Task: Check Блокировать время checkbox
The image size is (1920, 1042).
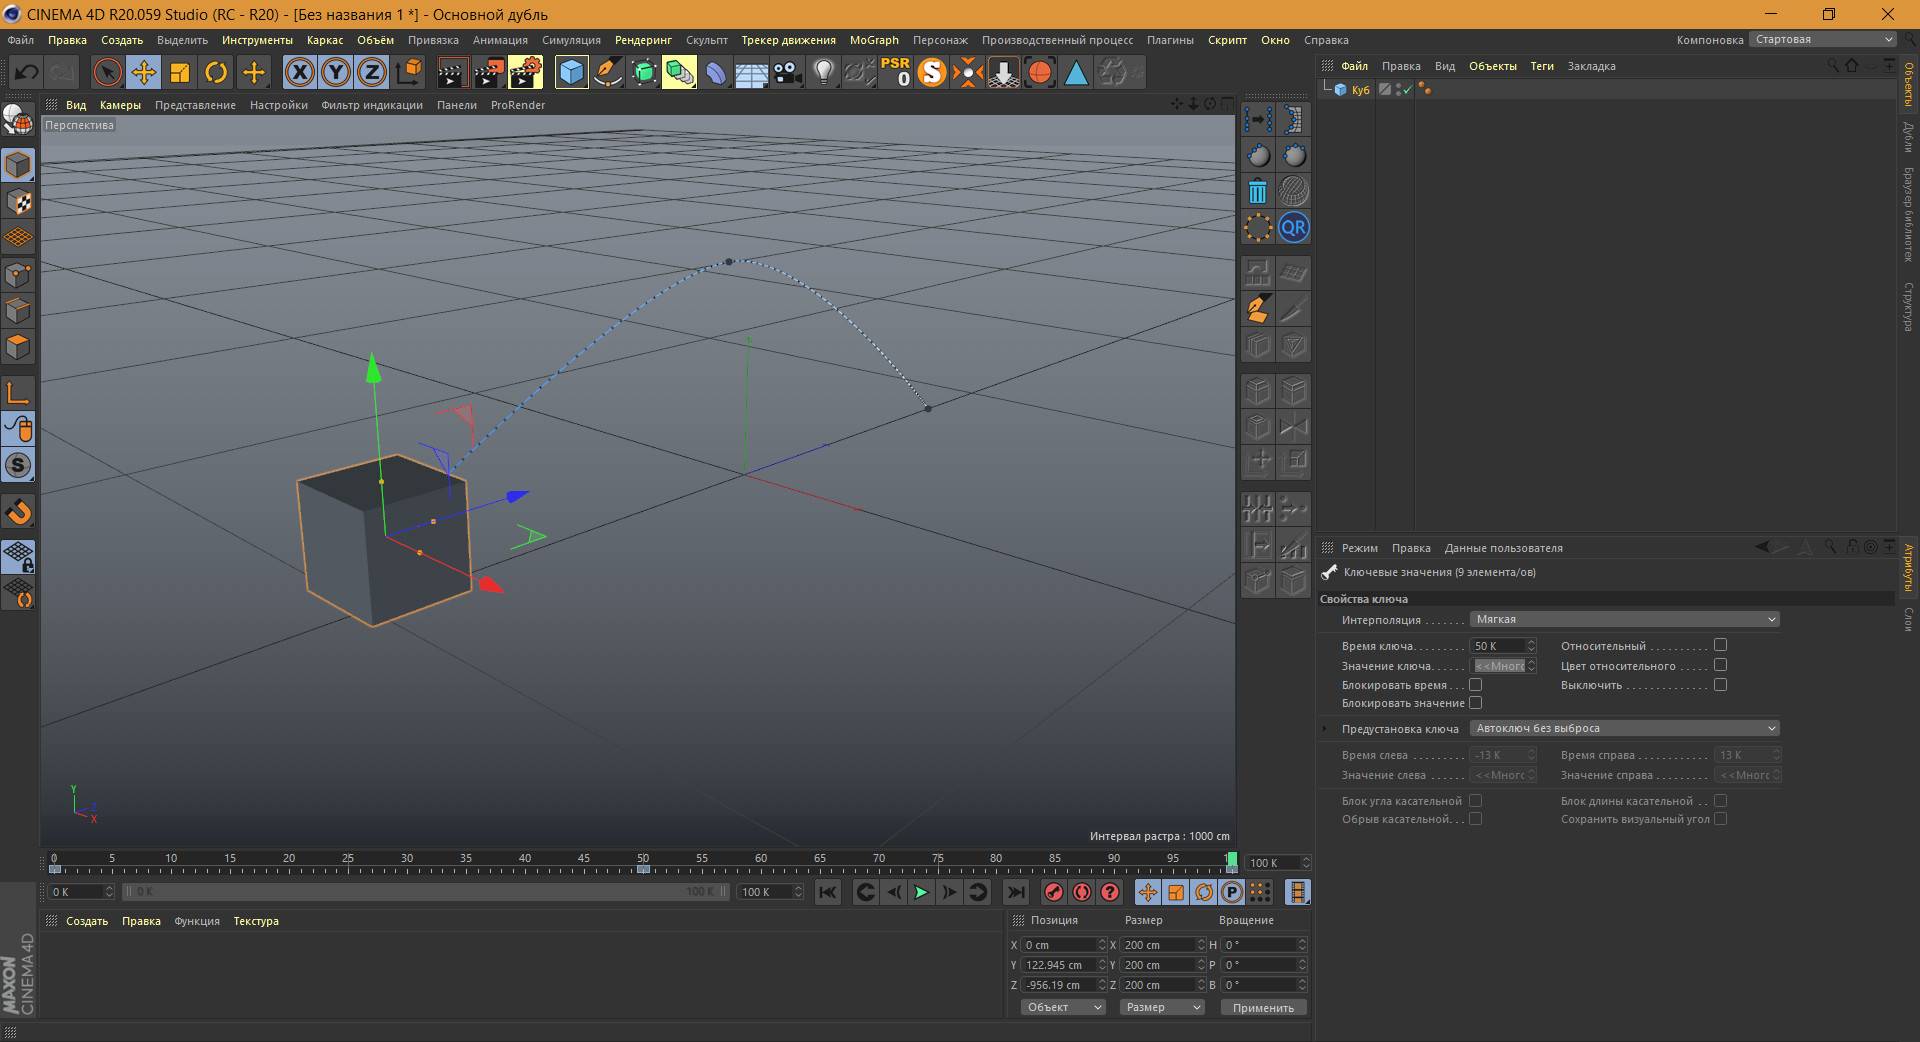Action: [1475, 685]
